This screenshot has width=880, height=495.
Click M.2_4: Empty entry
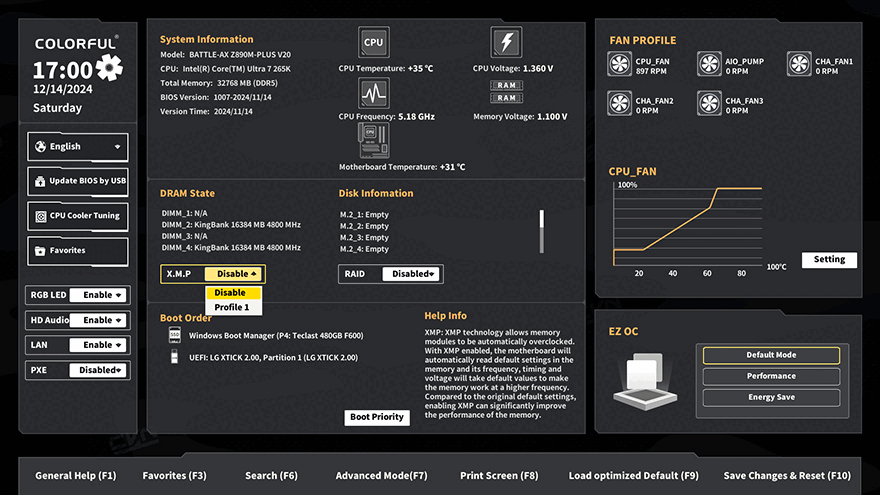click(x=364, y=249)
